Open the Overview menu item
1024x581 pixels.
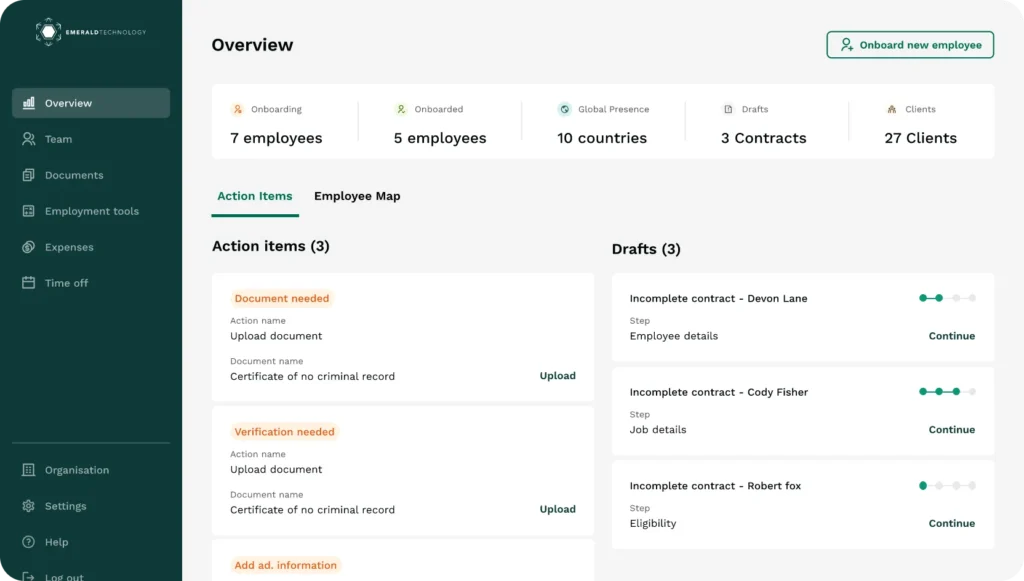[x=91, y=103]
